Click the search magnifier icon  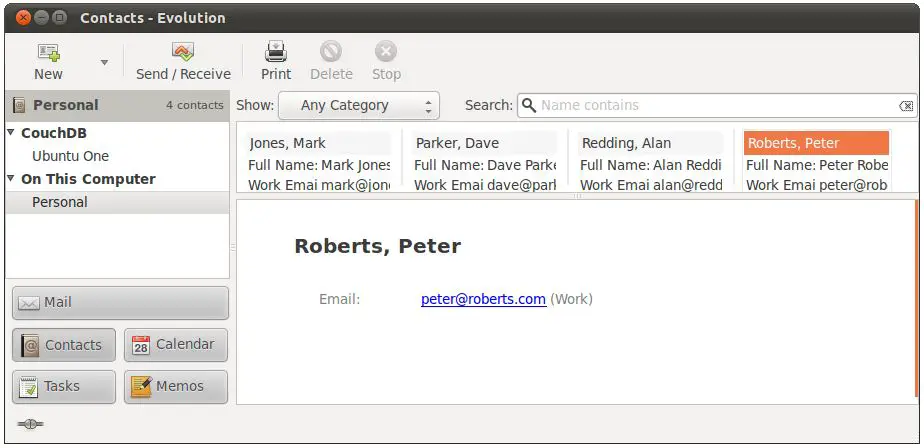tap(529, 106)
